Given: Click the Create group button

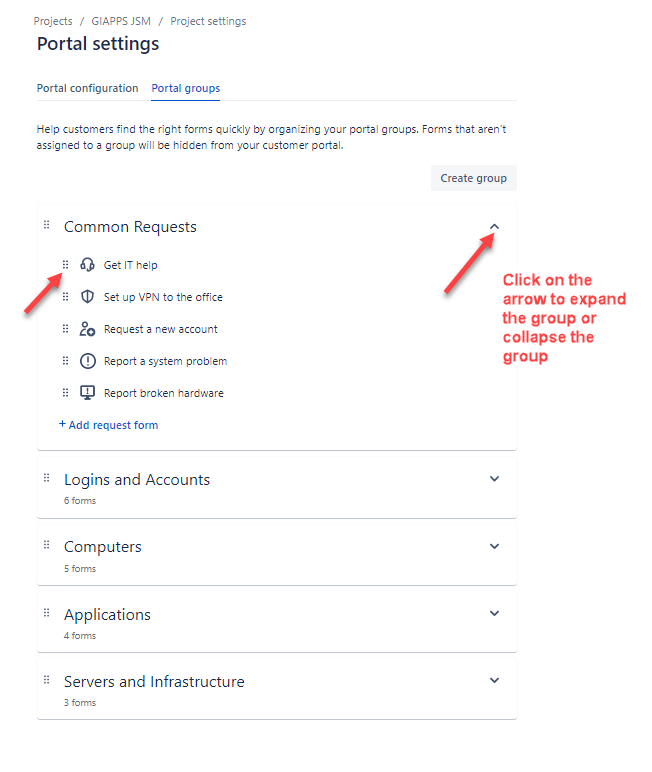Looking at the screenshot, I should pos(474,178).
